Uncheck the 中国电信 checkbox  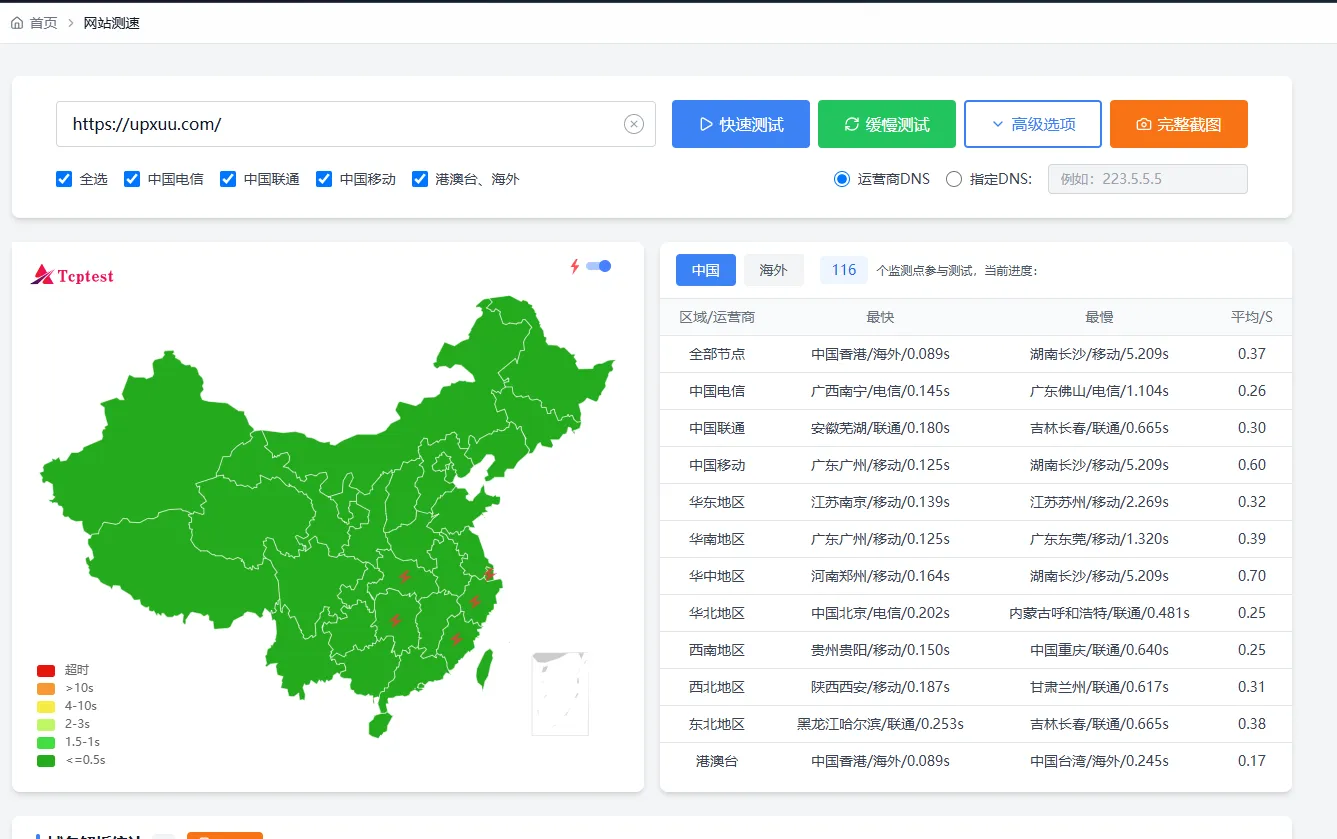coord(132,179)
